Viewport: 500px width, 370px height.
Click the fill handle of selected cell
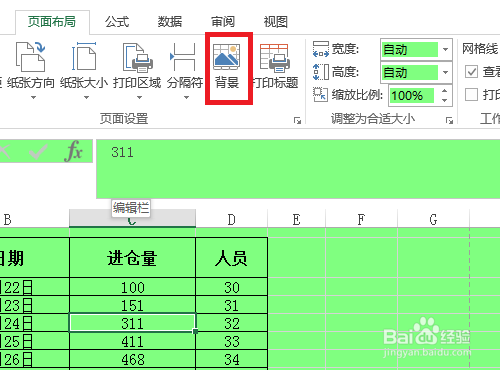click(x=195, y=331)
